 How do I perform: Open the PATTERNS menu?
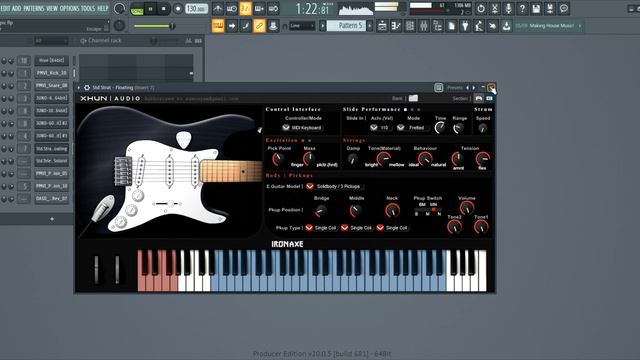(x=34, y=8)
